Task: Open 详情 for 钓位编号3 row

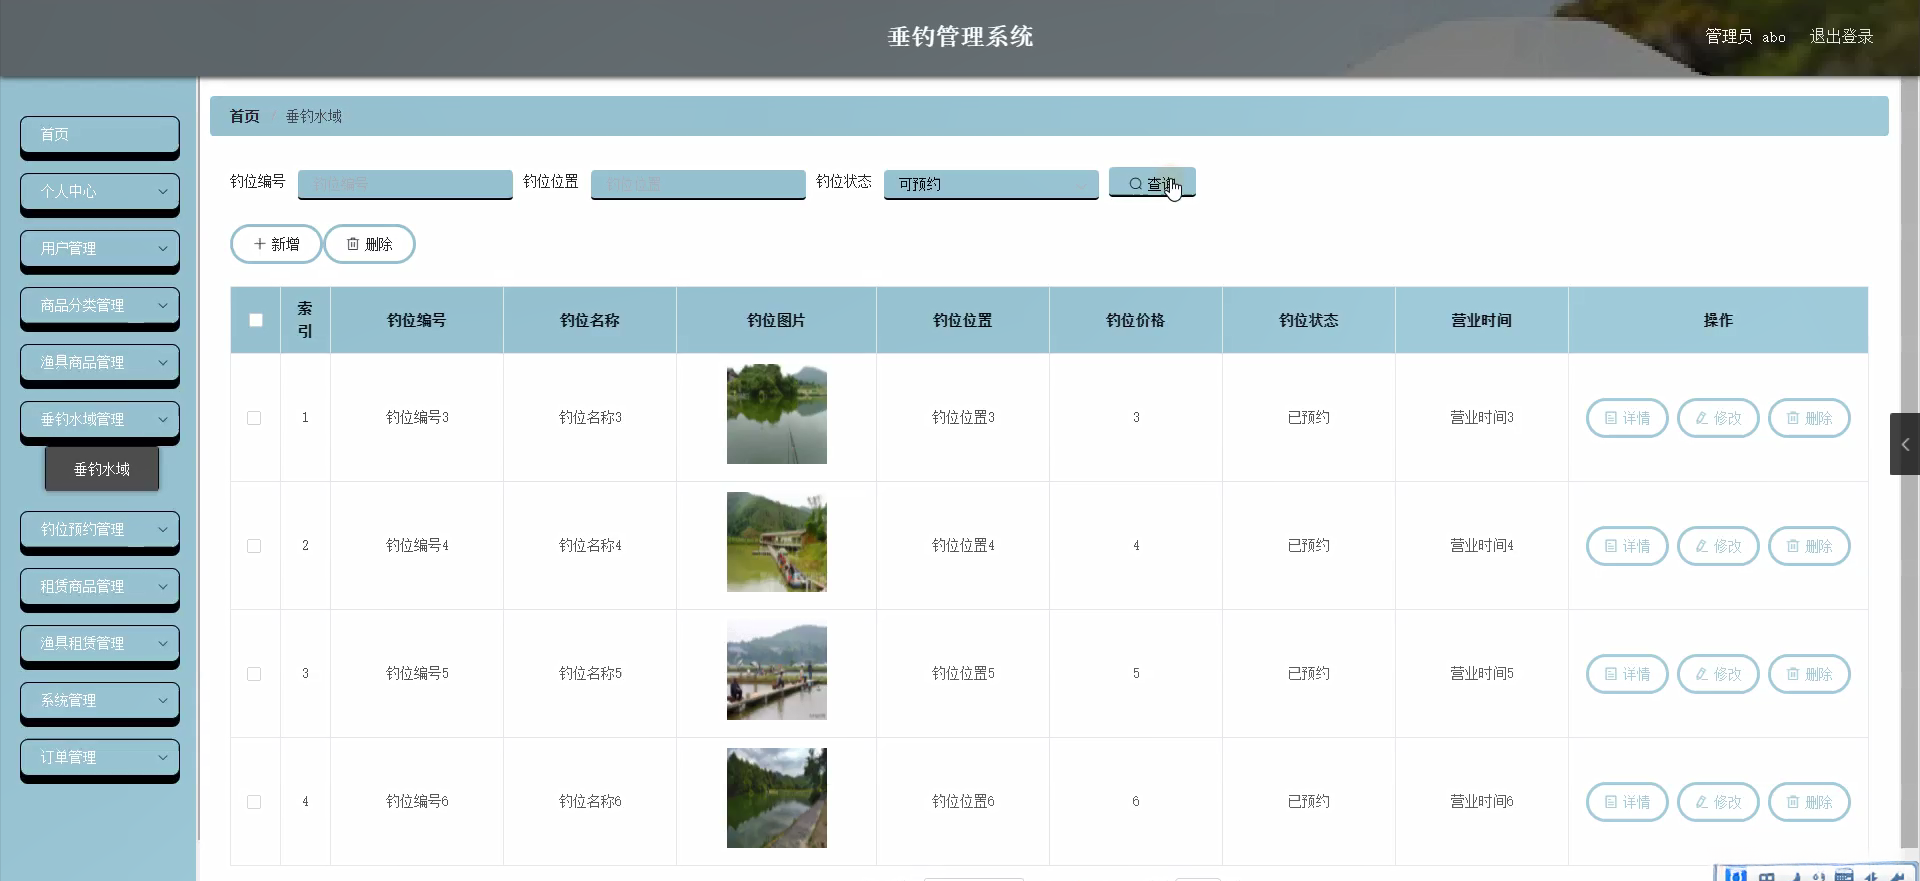Action: [x=1627, y=418]
